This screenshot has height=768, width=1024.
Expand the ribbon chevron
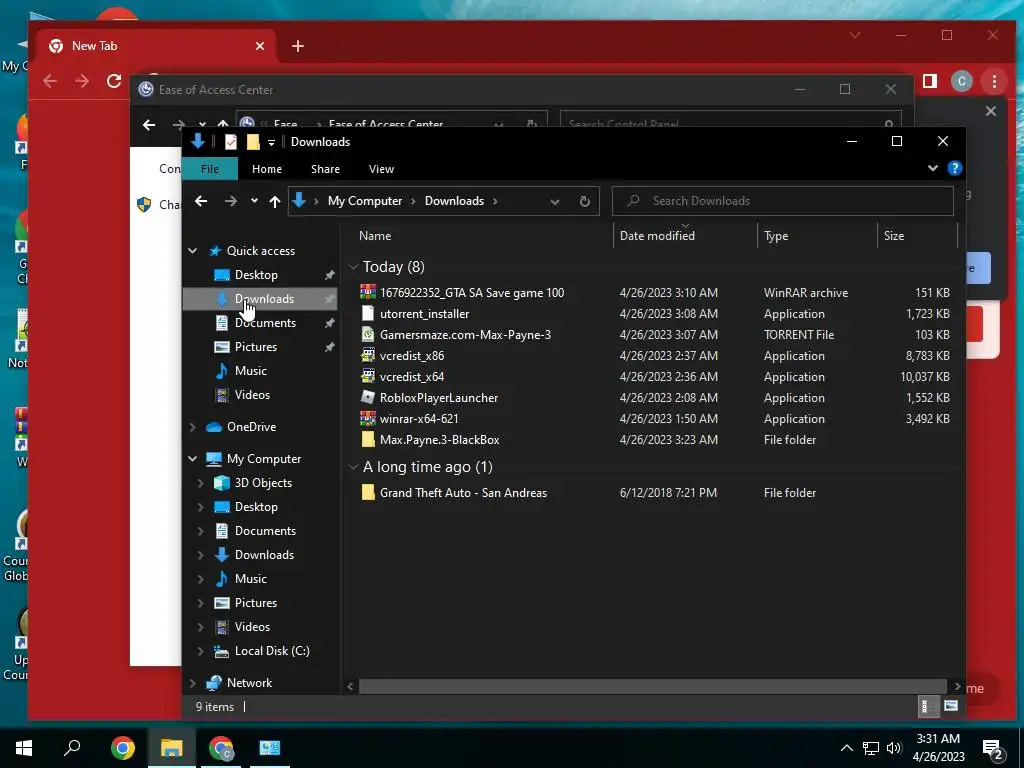[x=933, y=168]
